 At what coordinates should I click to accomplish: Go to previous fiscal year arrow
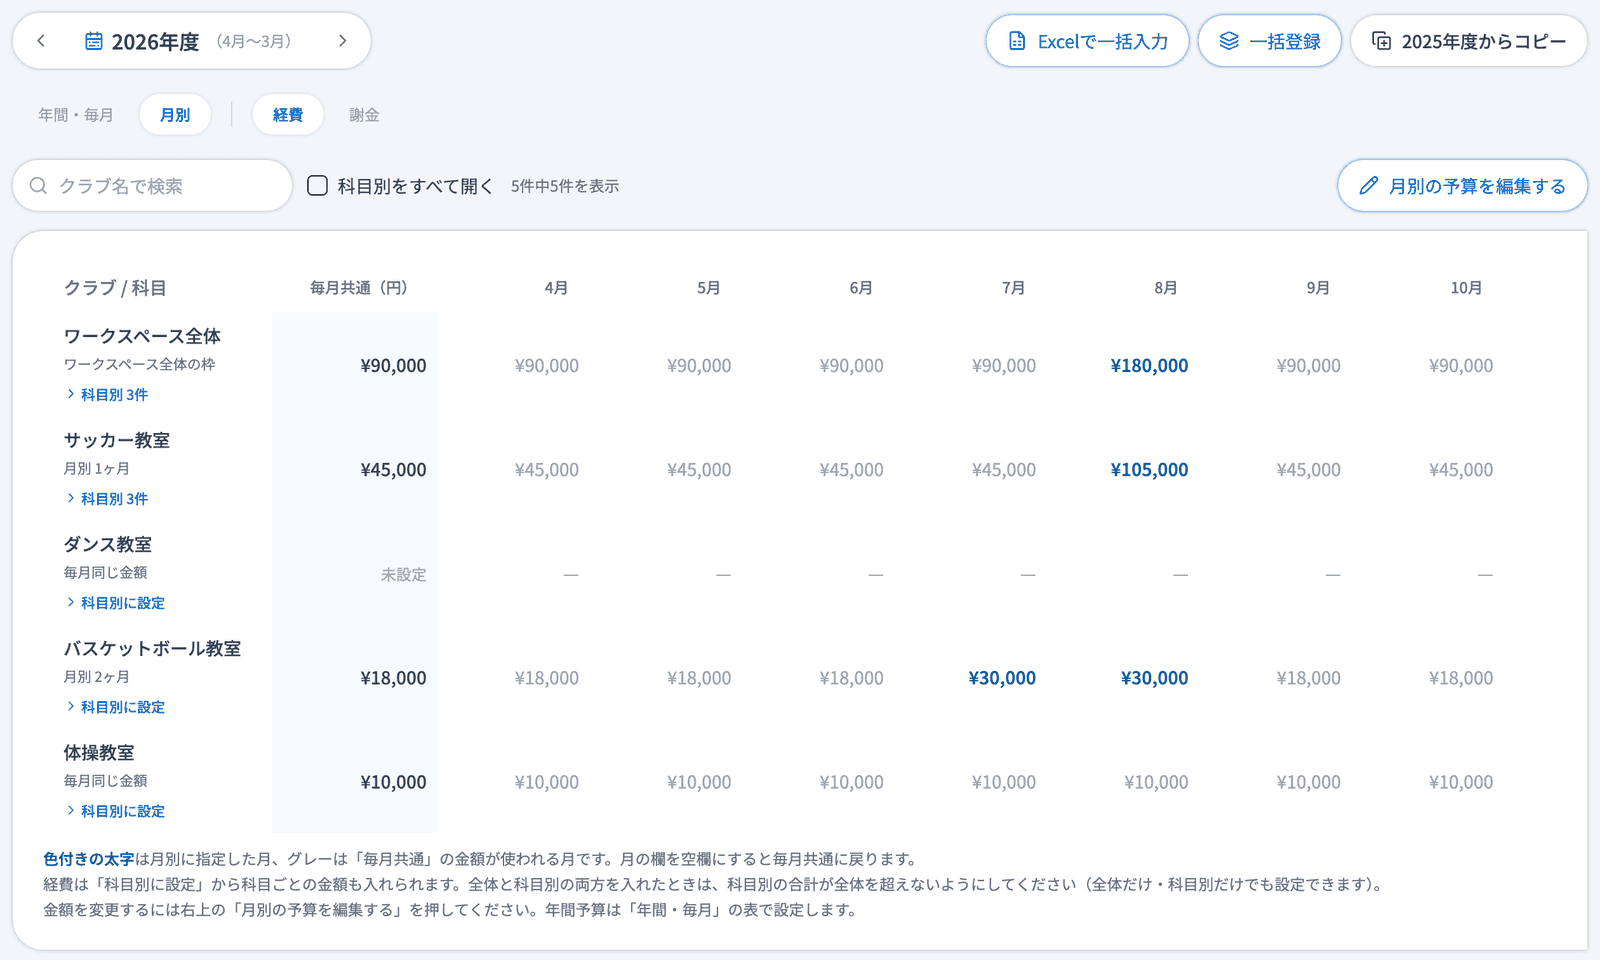click(x=41, y=41)
